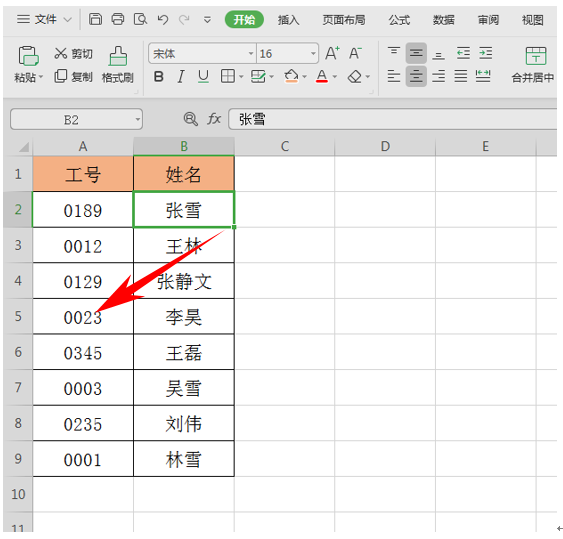Switch to the 插入 tab
Image resolution: width=563 pixels, height=539 pixels.
pos(288,20)
